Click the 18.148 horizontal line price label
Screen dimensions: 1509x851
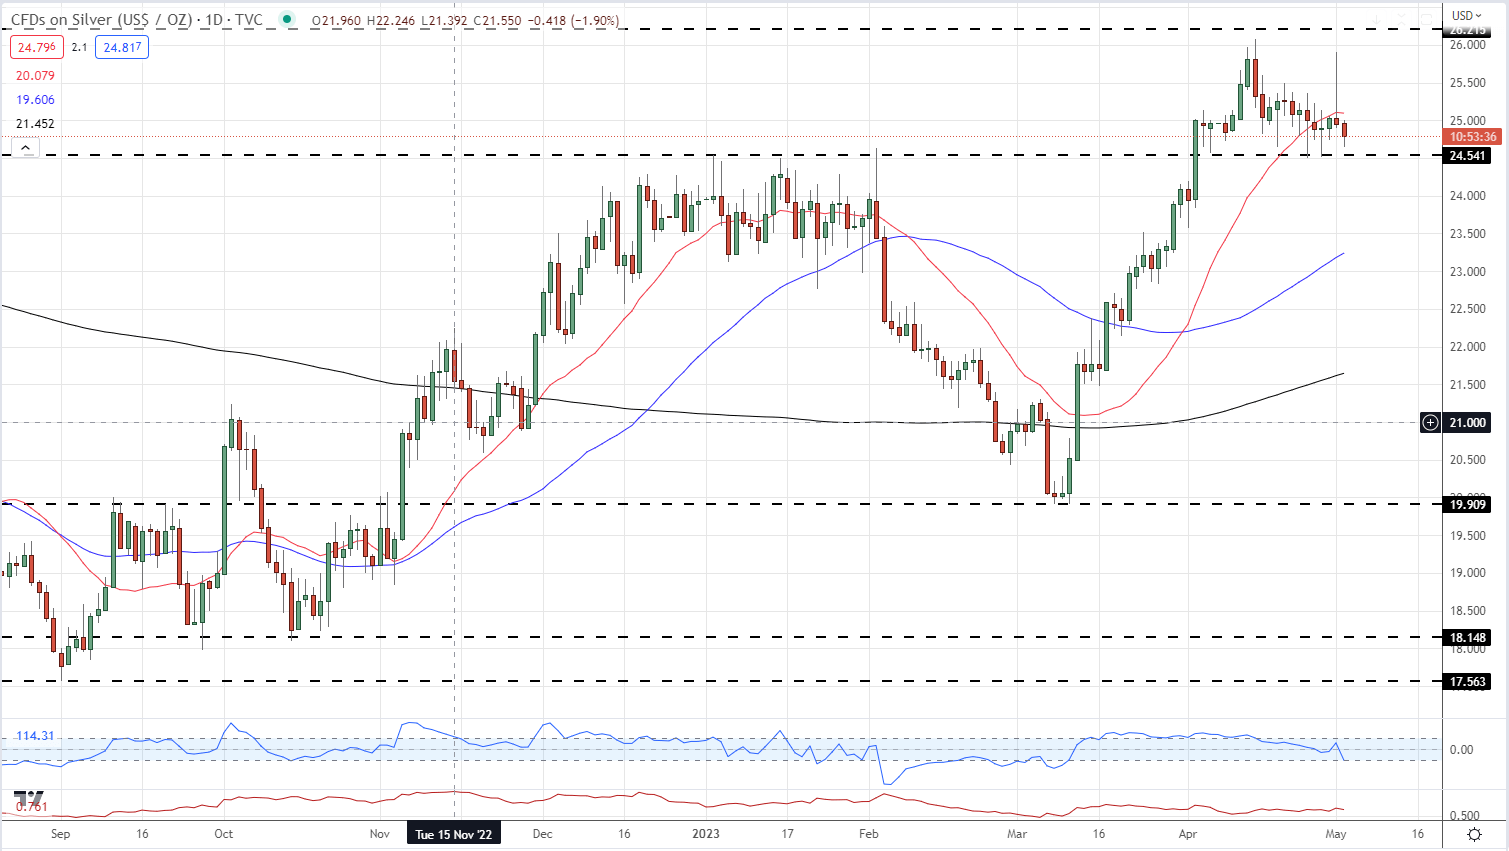1467,638
